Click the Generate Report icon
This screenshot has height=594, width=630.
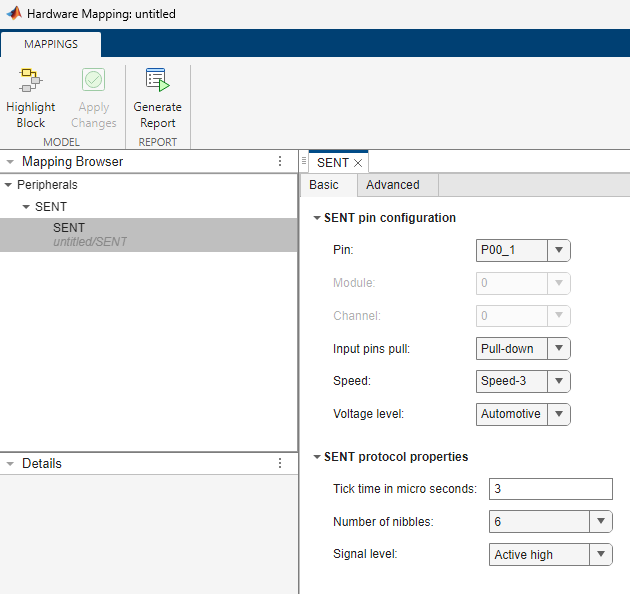(x=157, y=81)
